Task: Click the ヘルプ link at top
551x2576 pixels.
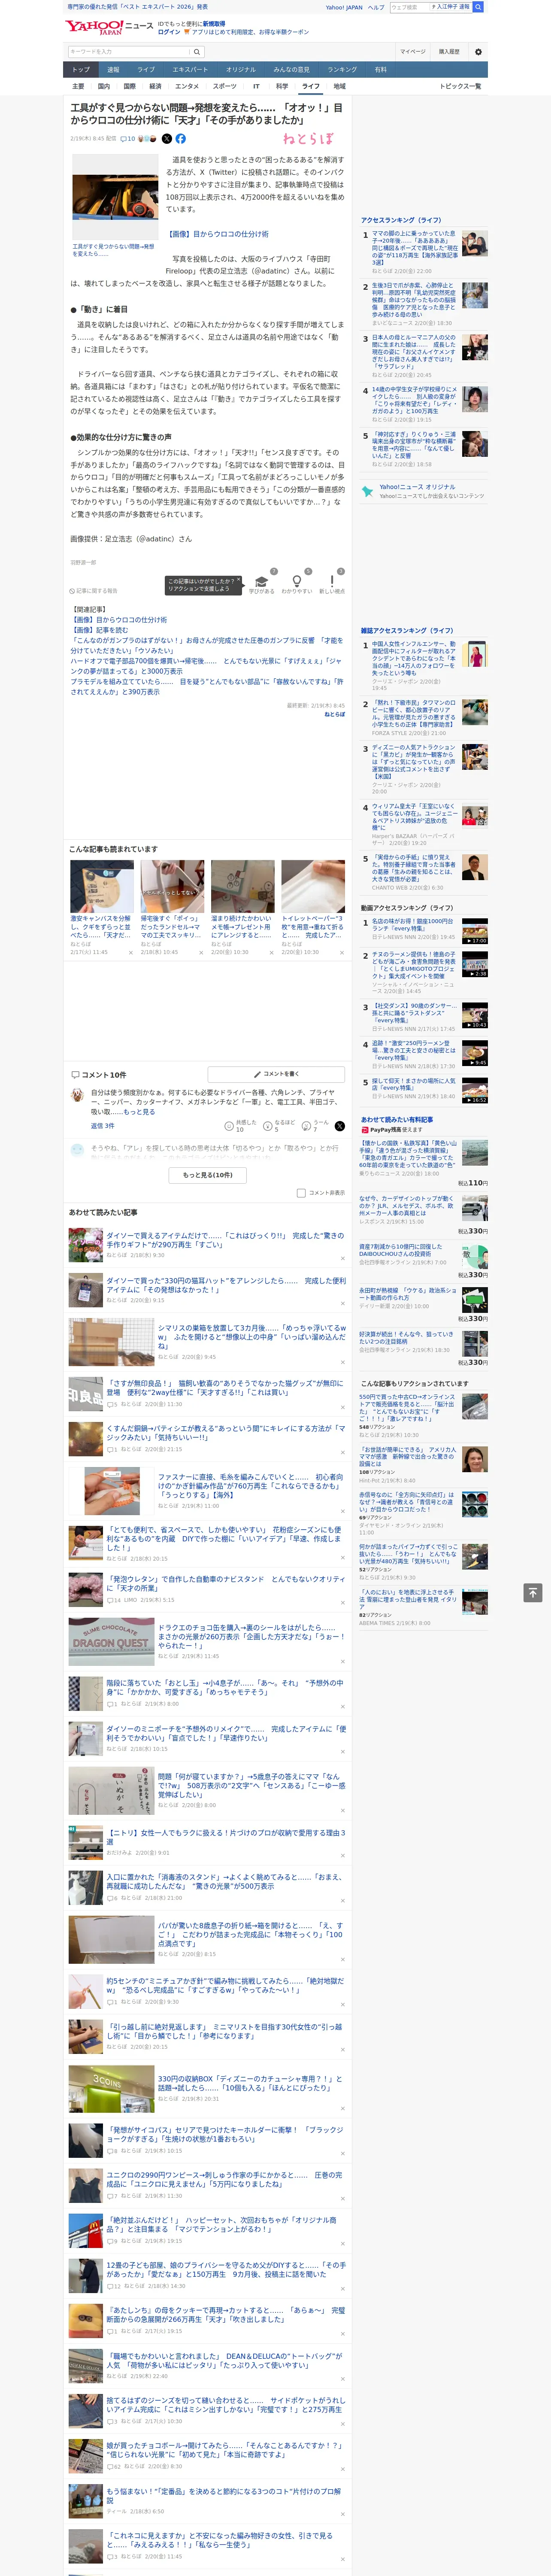Action: pos(376,7)
